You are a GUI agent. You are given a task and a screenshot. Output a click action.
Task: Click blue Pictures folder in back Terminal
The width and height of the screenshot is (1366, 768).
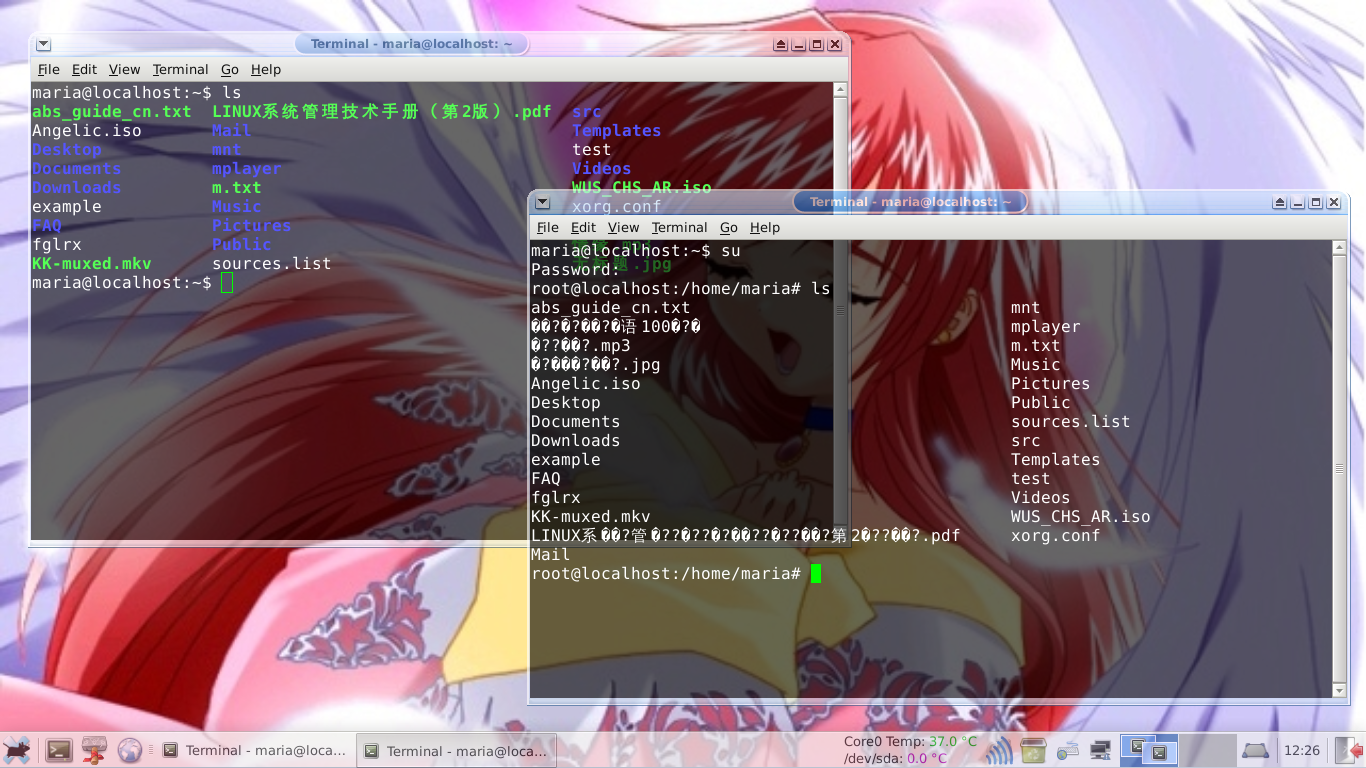tap(251, 226)
